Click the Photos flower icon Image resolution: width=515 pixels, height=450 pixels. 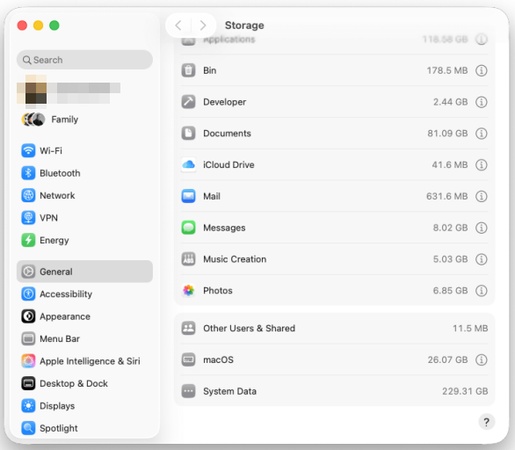[x=188, y=291]
